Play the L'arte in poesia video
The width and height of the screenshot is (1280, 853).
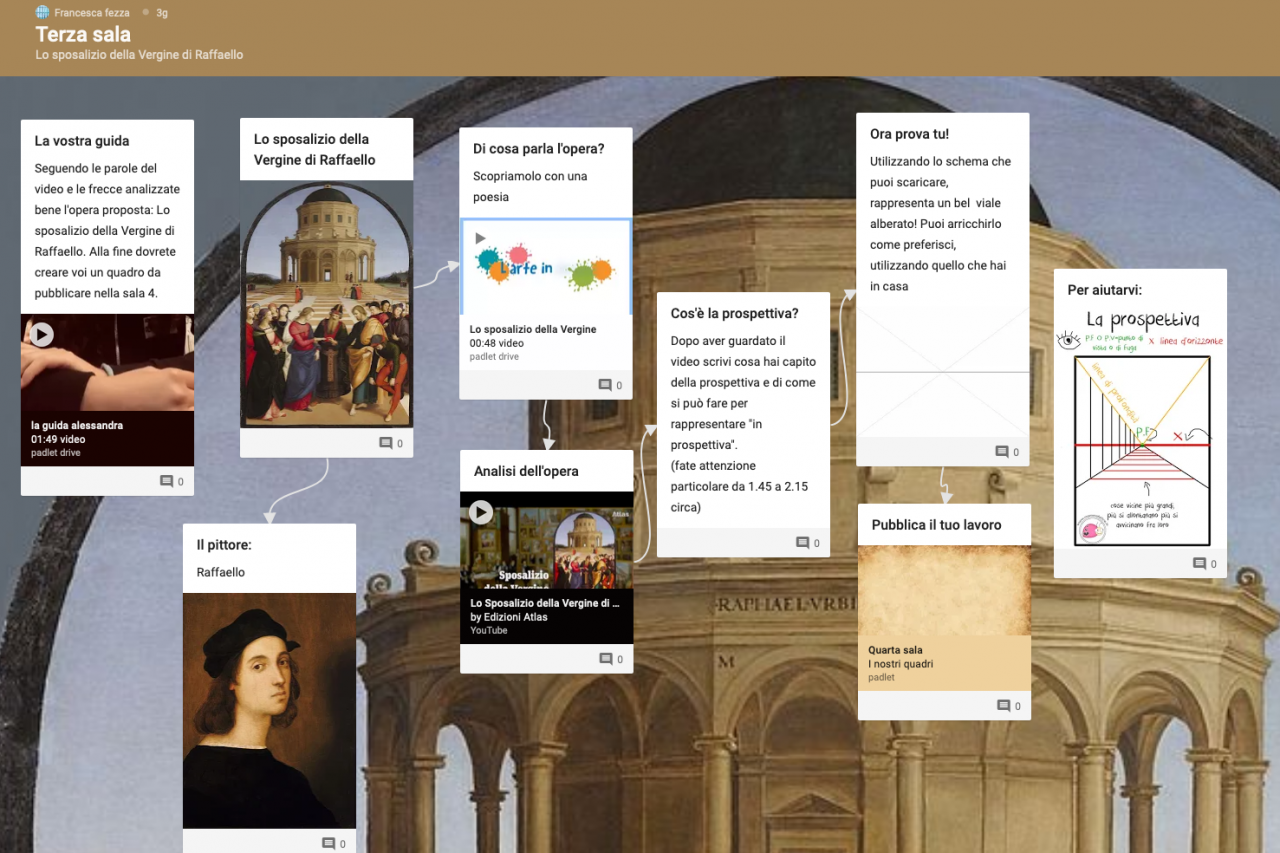point(480,238)
